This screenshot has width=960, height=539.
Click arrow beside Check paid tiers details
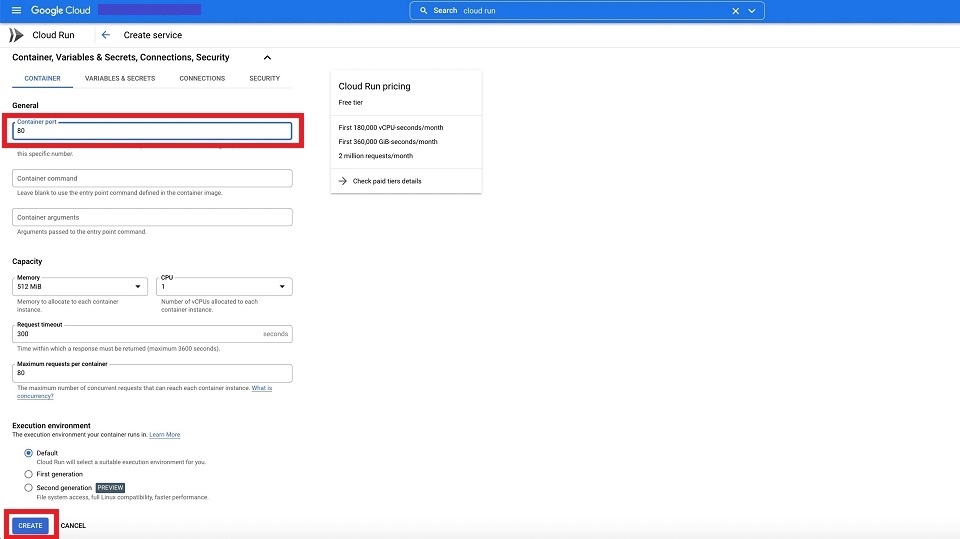tap(342, 181)
